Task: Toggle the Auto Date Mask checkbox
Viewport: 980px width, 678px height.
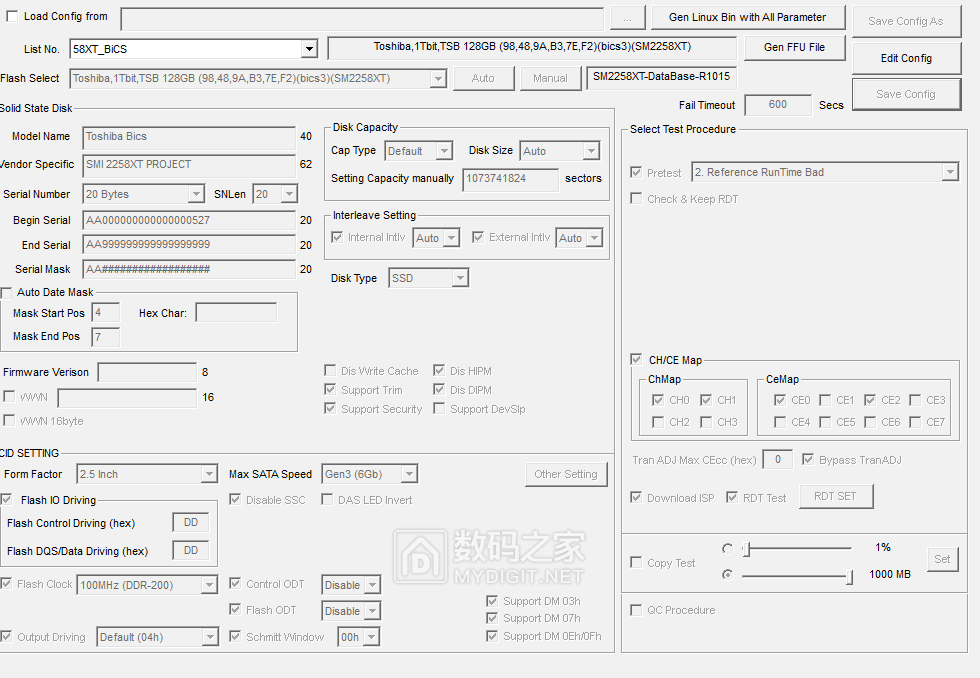Action: 7,293
